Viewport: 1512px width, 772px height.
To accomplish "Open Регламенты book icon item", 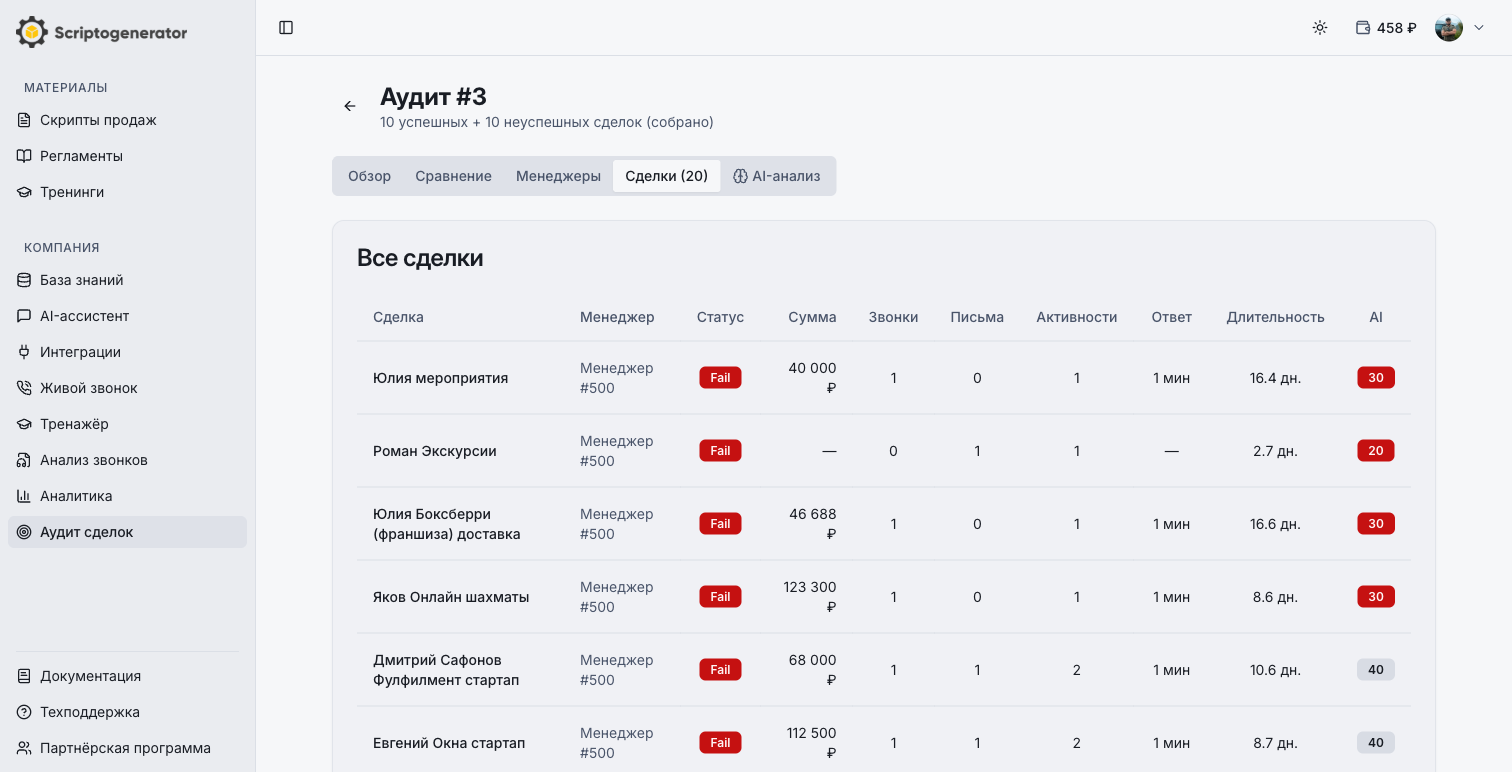I will pos(81,156).
